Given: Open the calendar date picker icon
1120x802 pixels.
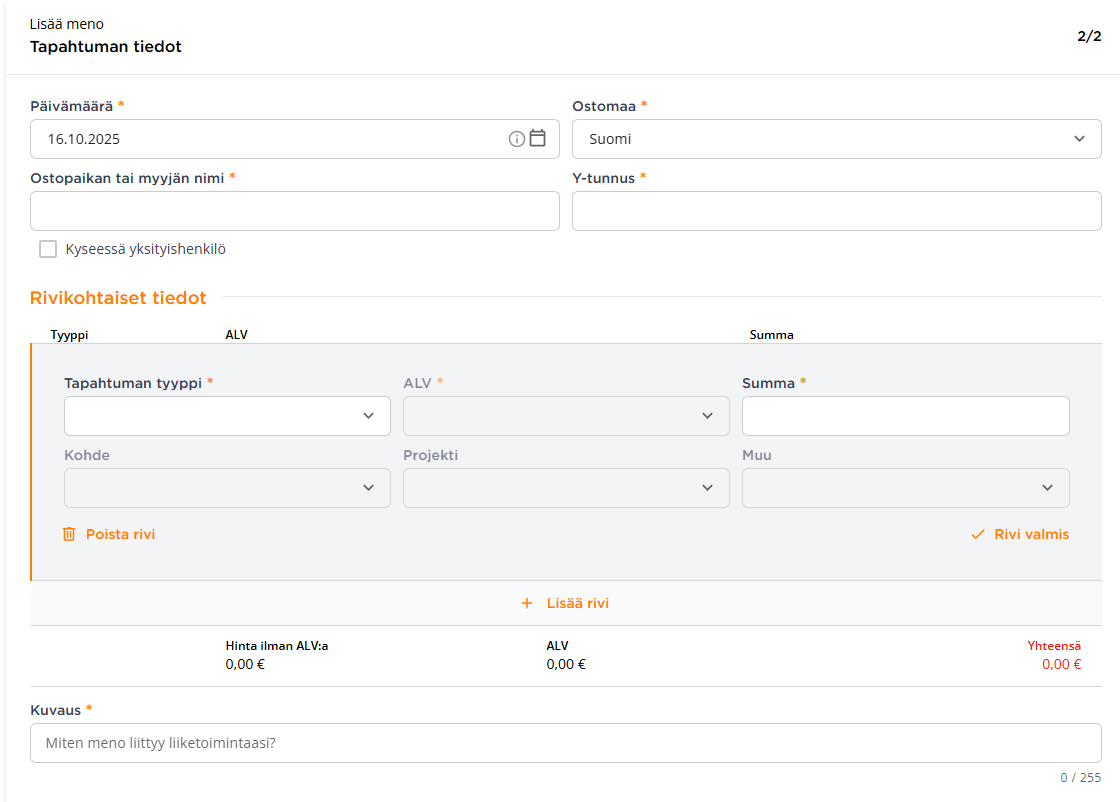Looking at the screenshot, I should click(537, 139).
